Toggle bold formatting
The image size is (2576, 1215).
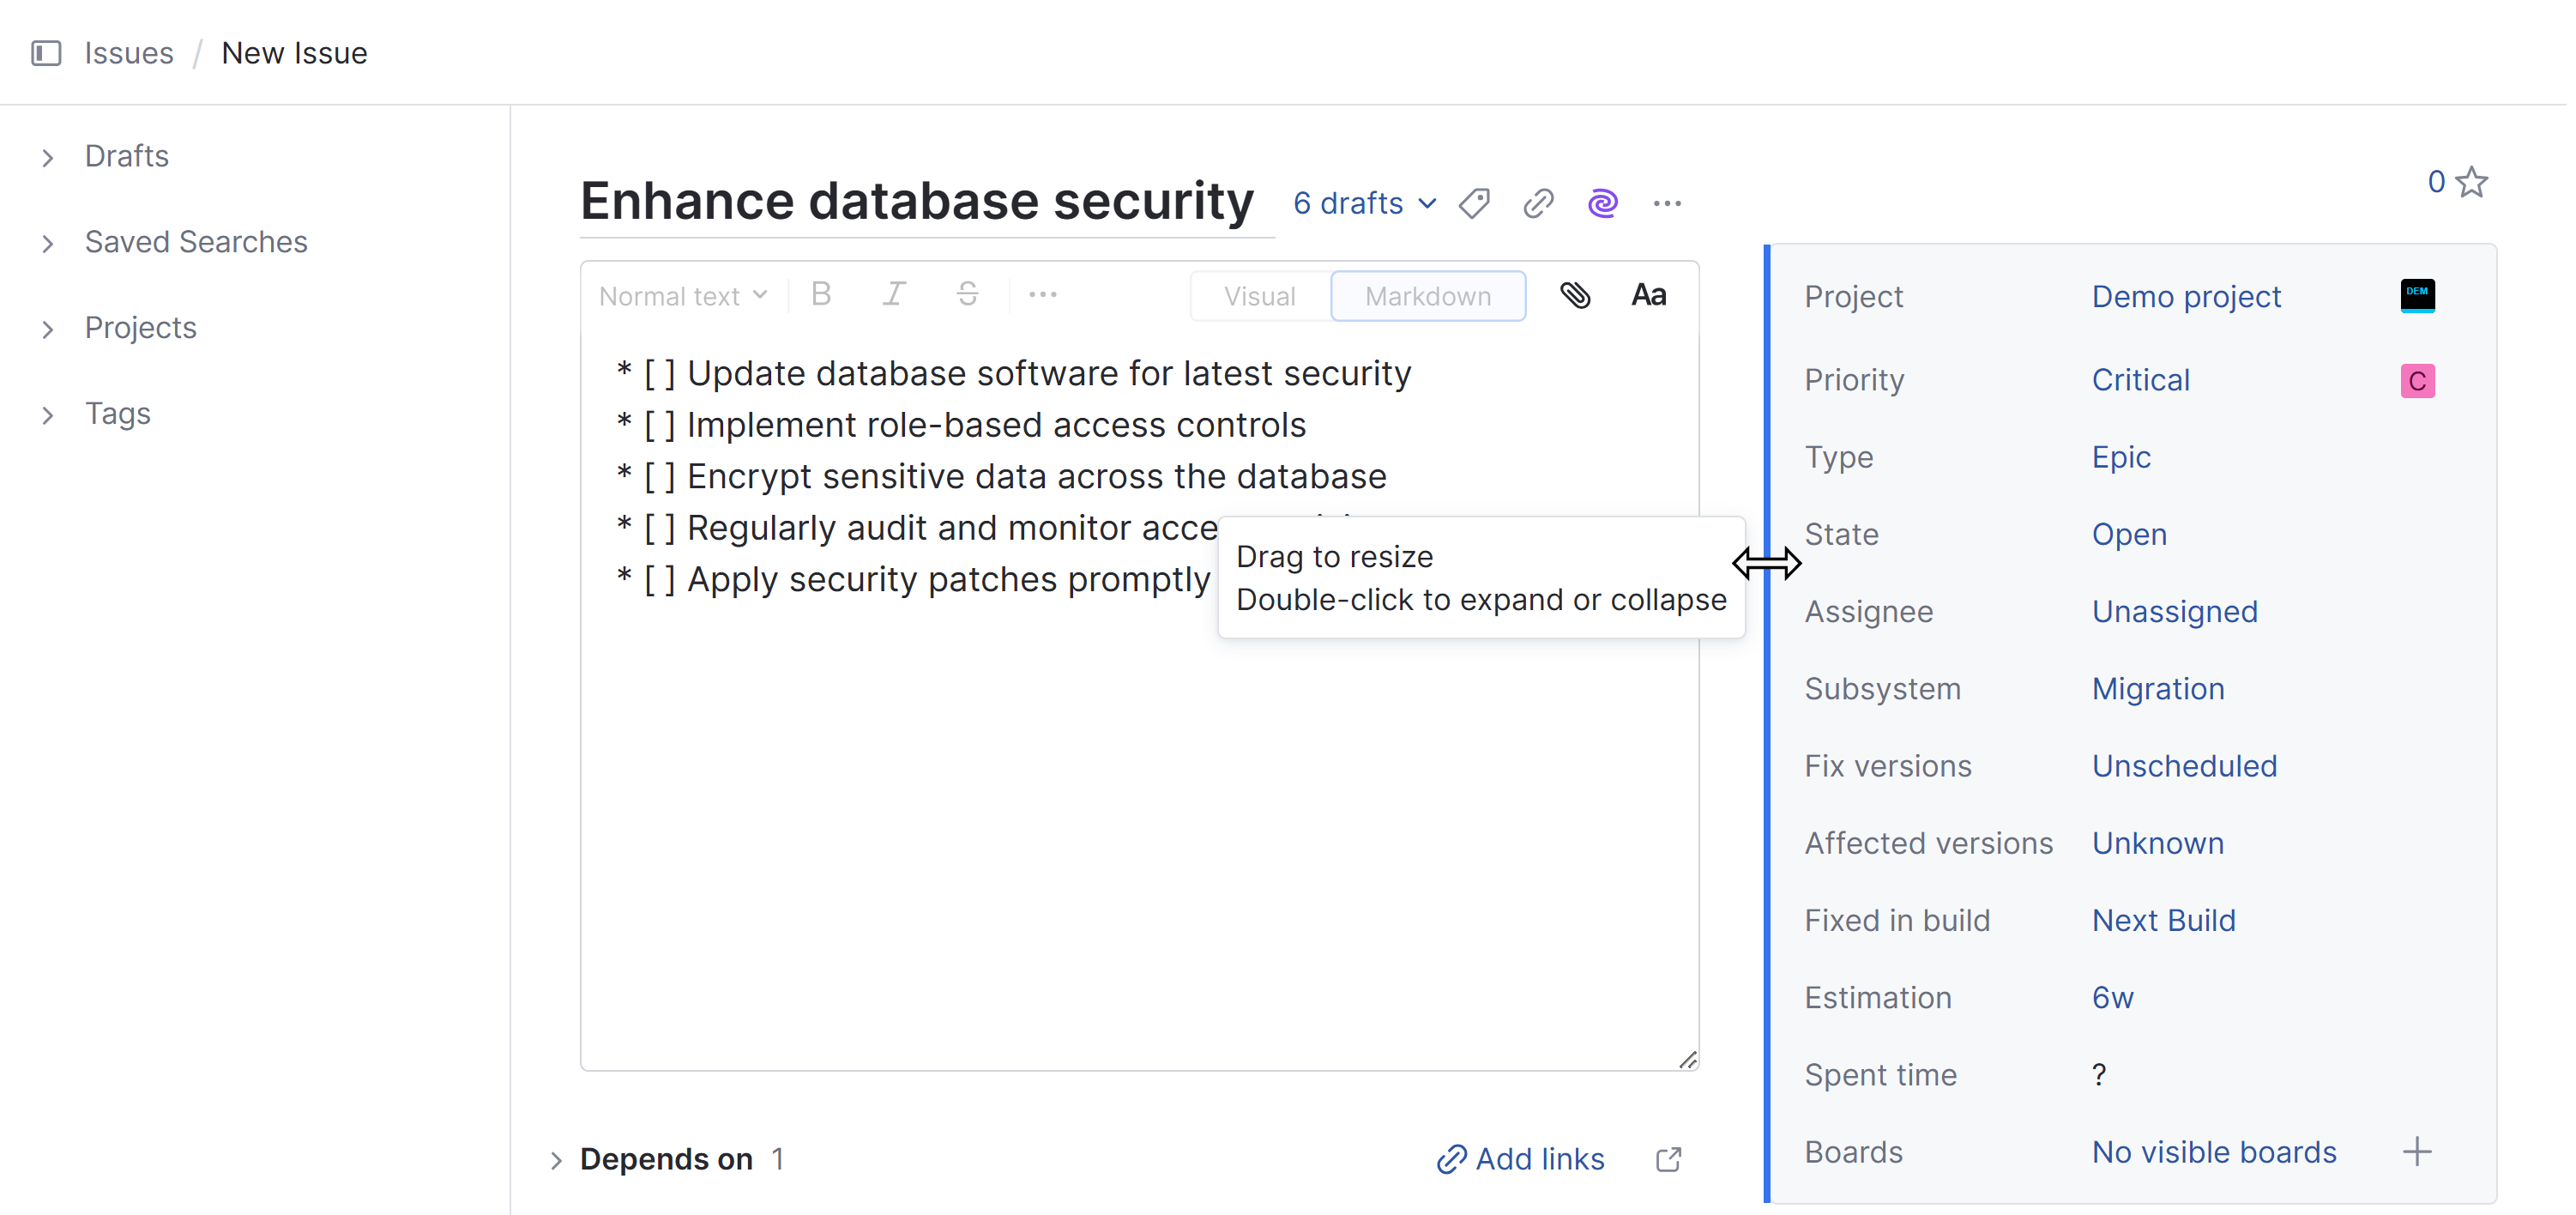[821, 295]
